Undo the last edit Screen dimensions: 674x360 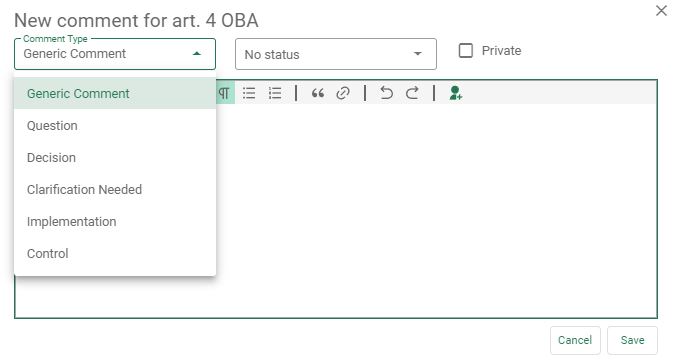coord(386,93)
